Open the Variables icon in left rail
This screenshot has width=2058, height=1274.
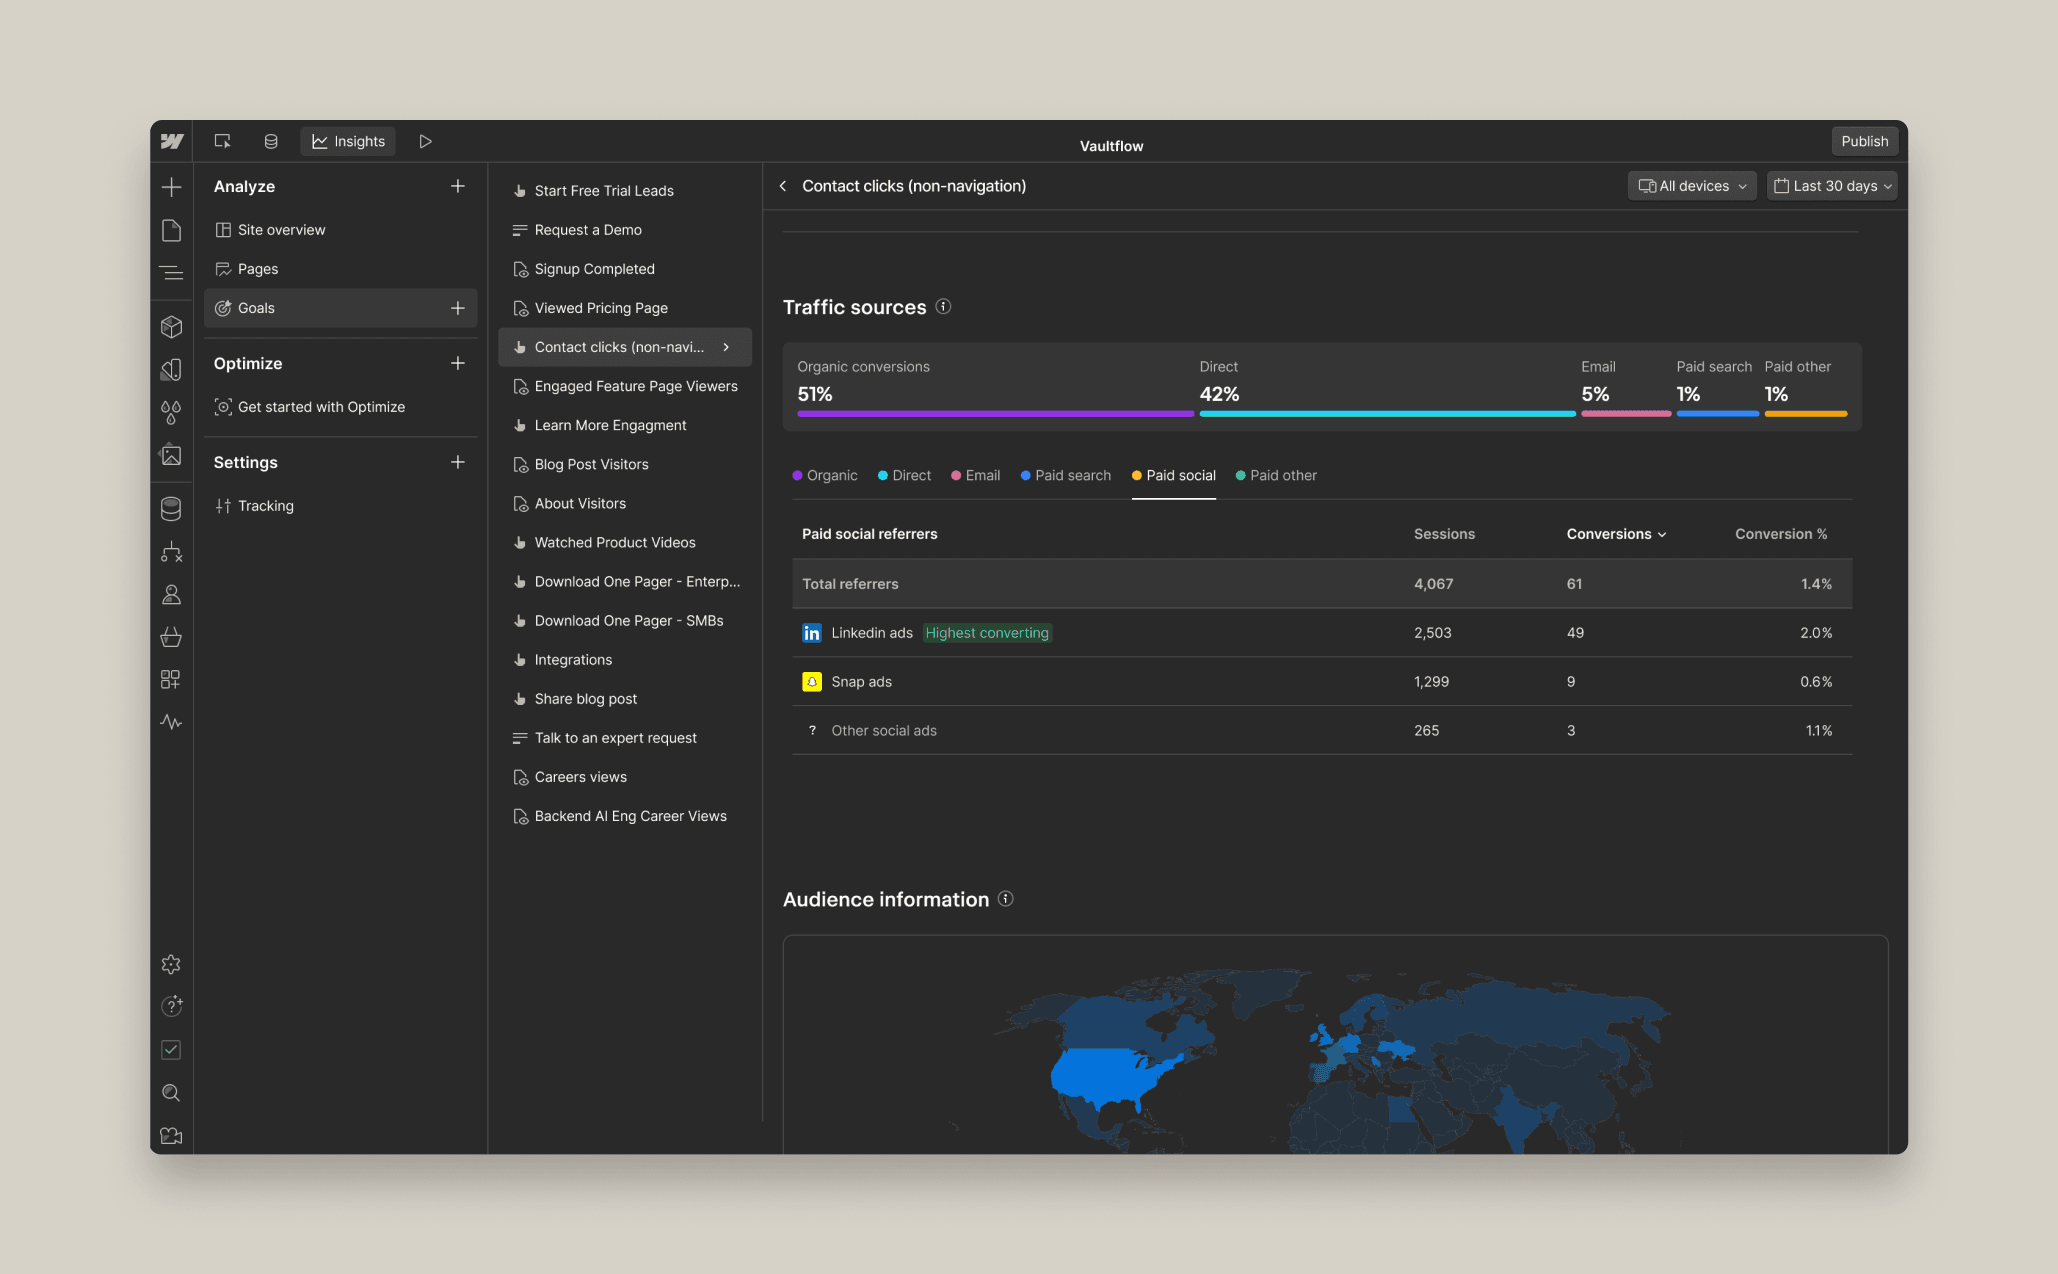(171, 369)
